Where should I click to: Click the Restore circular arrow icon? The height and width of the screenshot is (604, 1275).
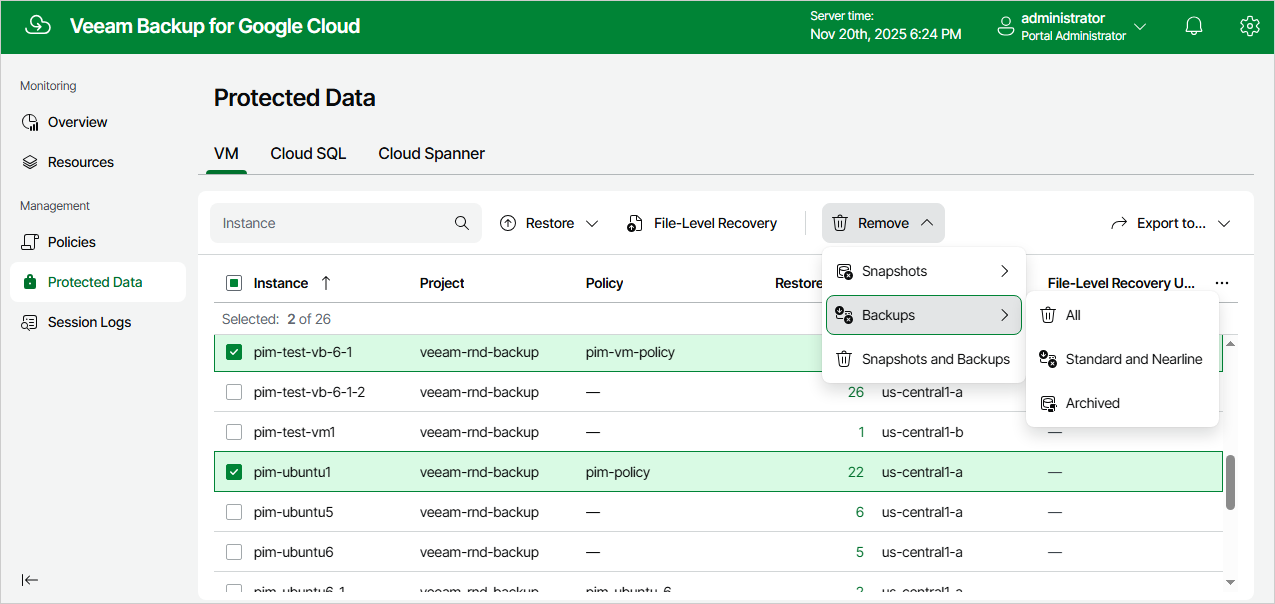pyautogui.click(x=508, y=223)
